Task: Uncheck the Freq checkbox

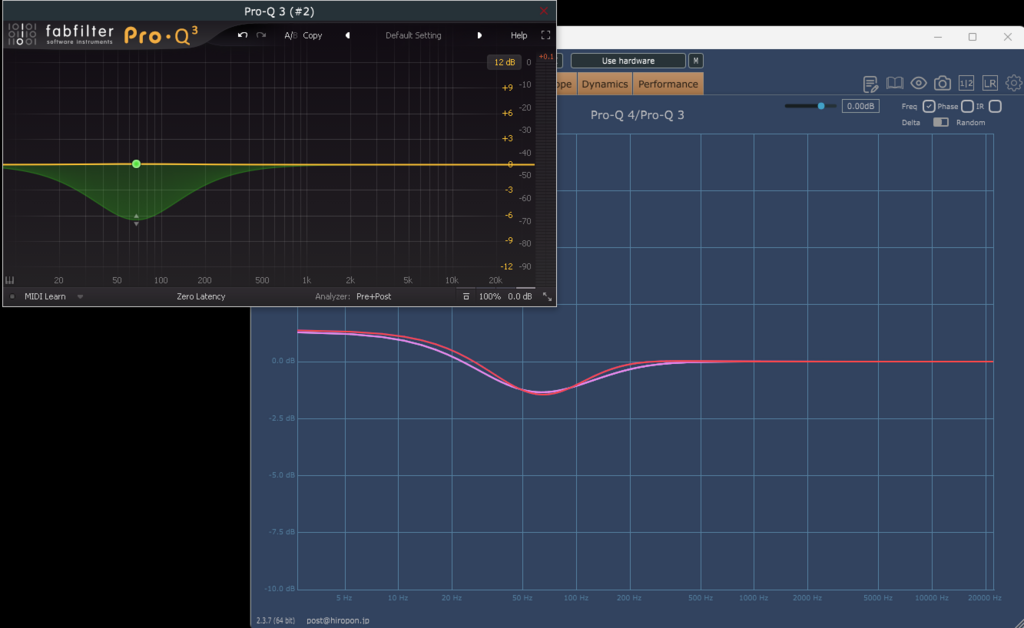Action: [929, 106]
